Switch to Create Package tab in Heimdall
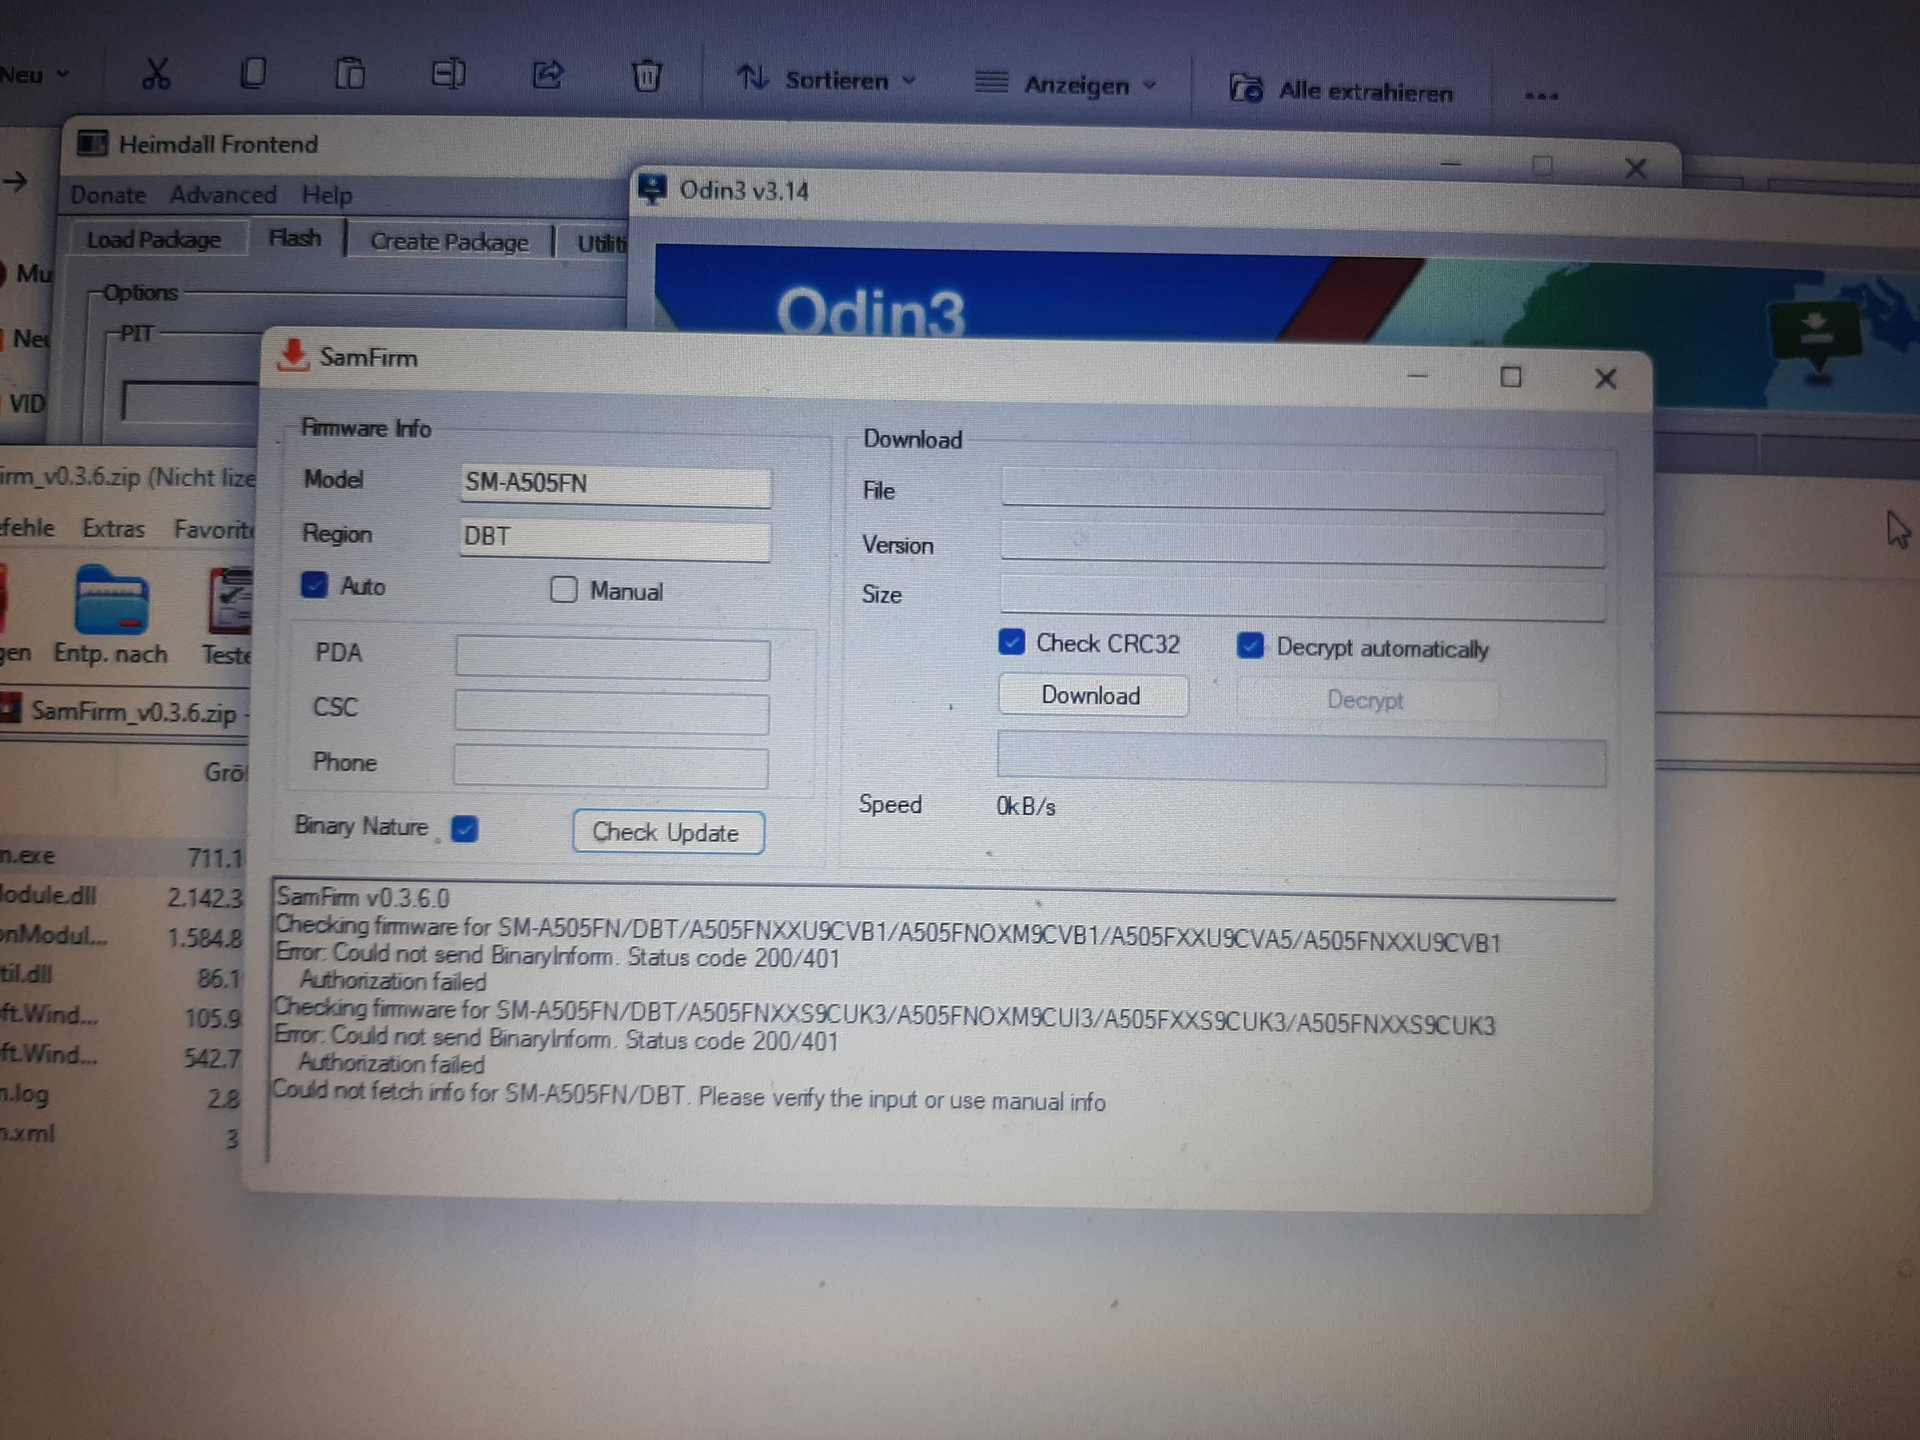 click(449, 242)
